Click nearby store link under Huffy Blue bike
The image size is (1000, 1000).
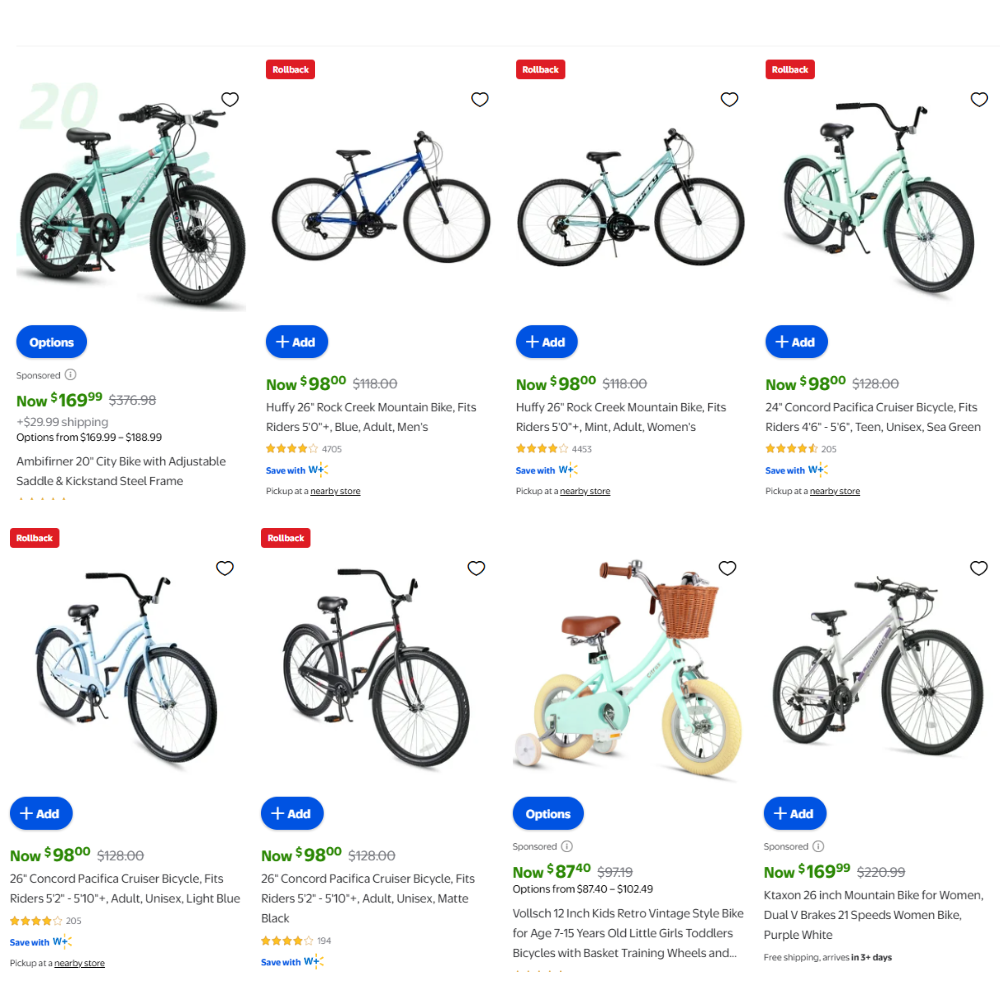point(335,491)
